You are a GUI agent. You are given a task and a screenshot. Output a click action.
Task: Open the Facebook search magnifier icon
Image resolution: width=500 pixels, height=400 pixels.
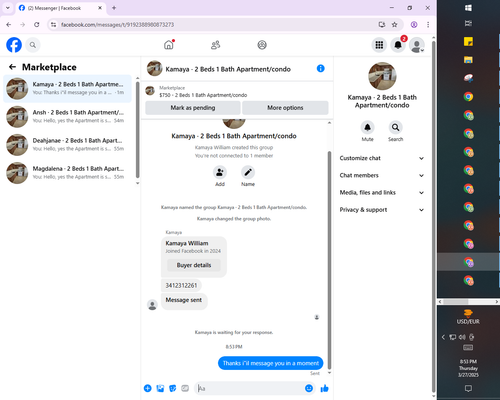click(33, 45)
